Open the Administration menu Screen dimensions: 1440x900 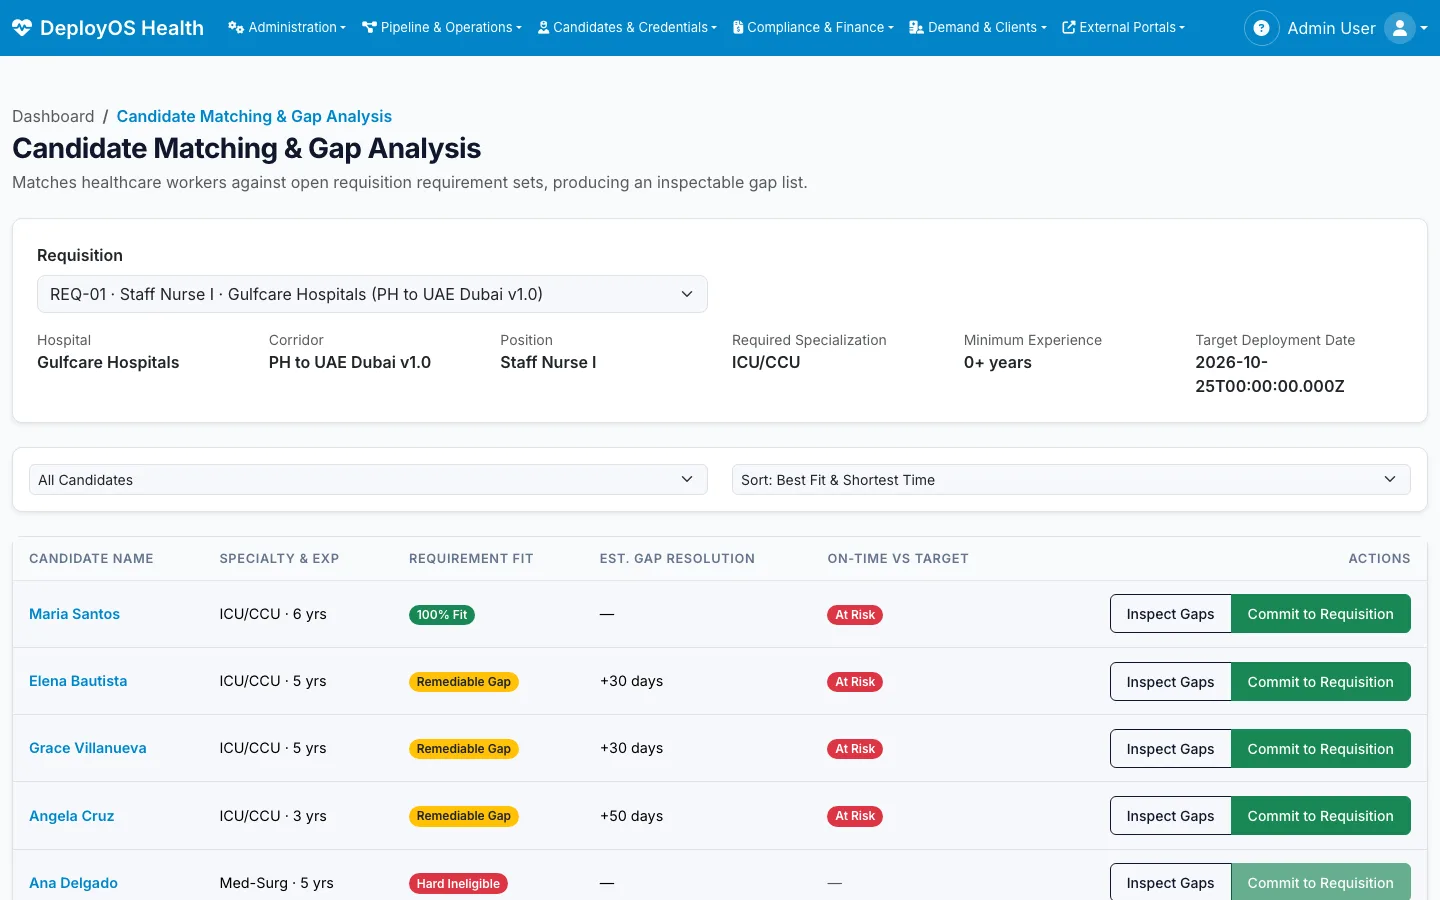(287, 28)
